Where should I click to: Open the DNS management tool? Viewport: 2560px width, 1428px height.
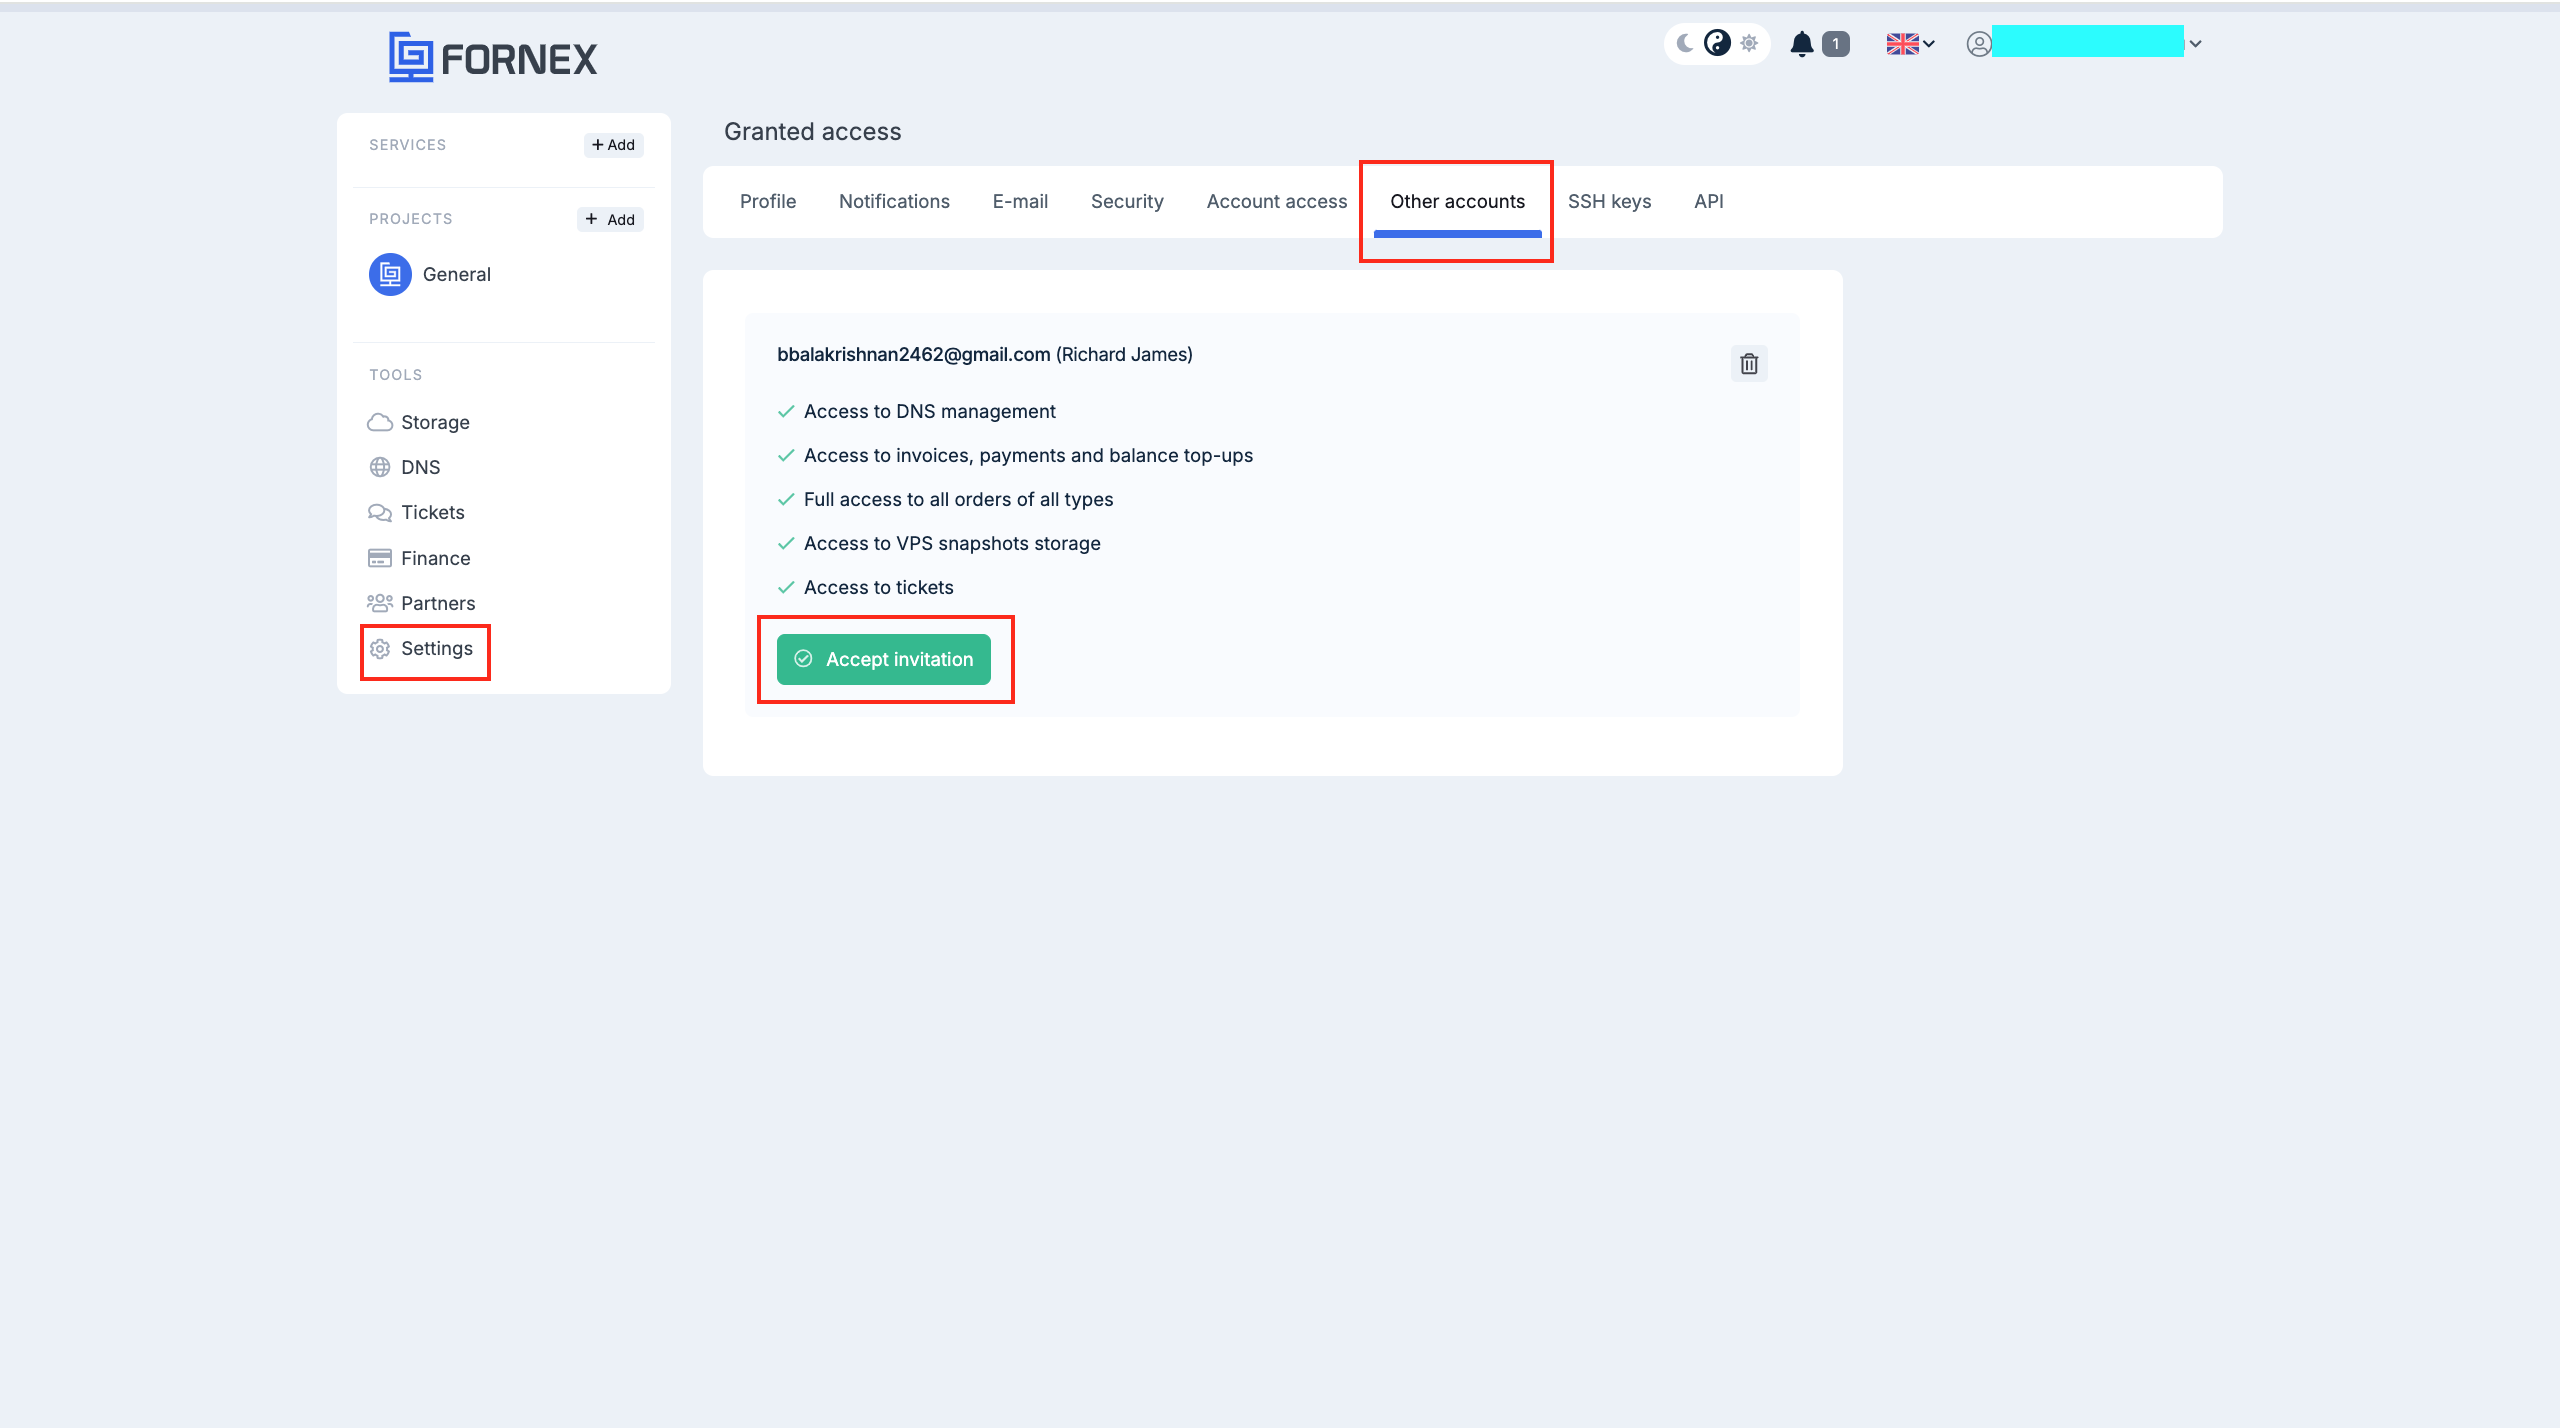418,468
